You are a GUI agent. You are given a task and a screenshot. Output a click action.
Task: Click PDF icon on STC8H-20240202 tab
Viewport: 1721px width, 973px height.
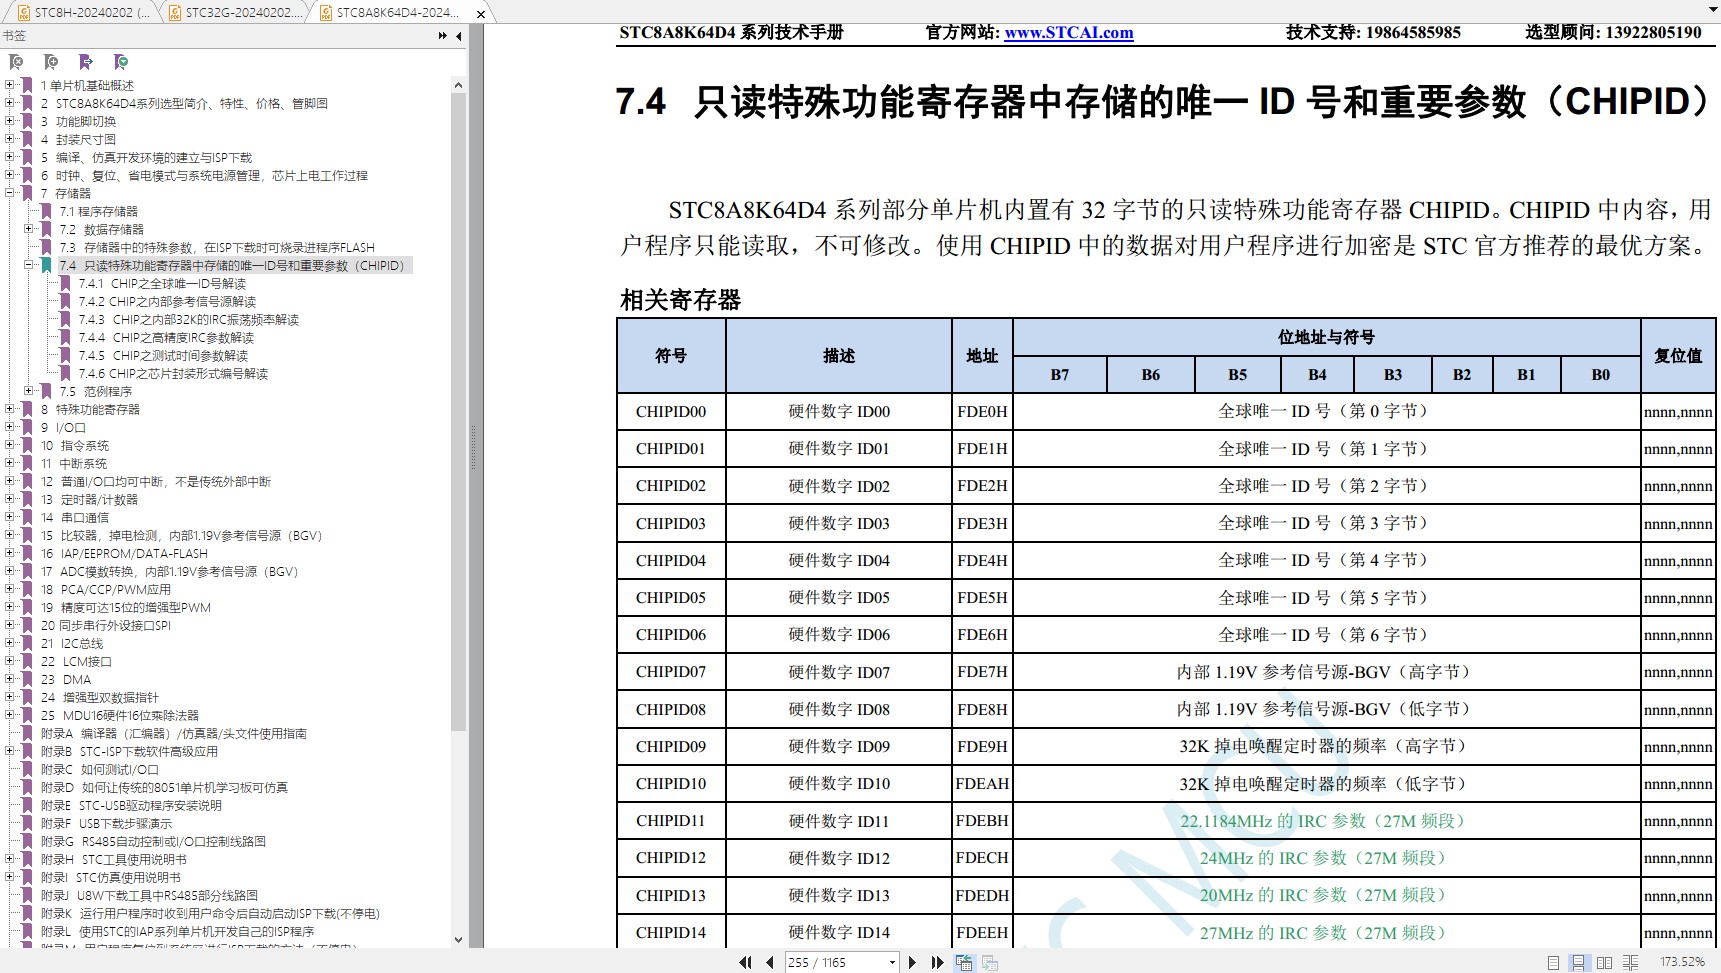(x=24, y=13)
